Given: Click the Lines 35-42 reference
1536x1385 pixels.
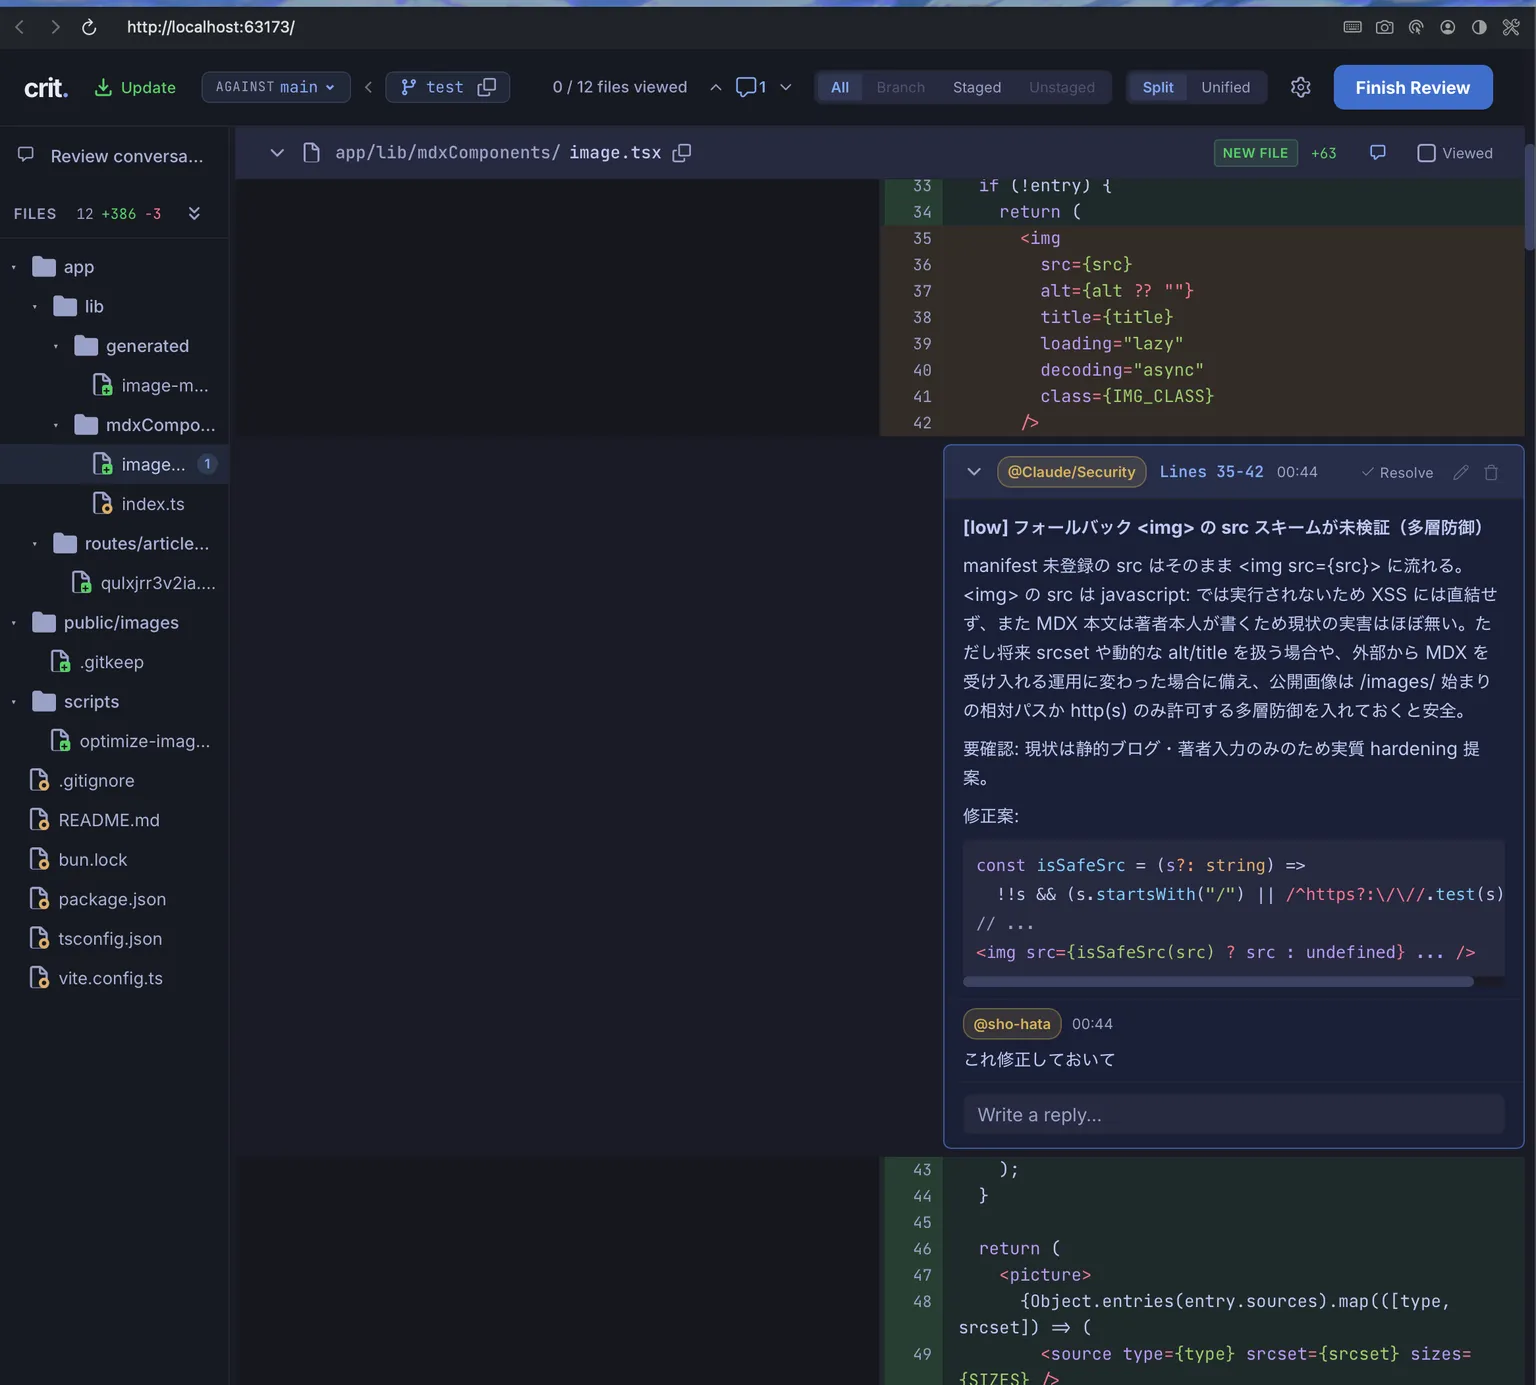Looking at the screenshot, I should click(x=1211, y=472).
